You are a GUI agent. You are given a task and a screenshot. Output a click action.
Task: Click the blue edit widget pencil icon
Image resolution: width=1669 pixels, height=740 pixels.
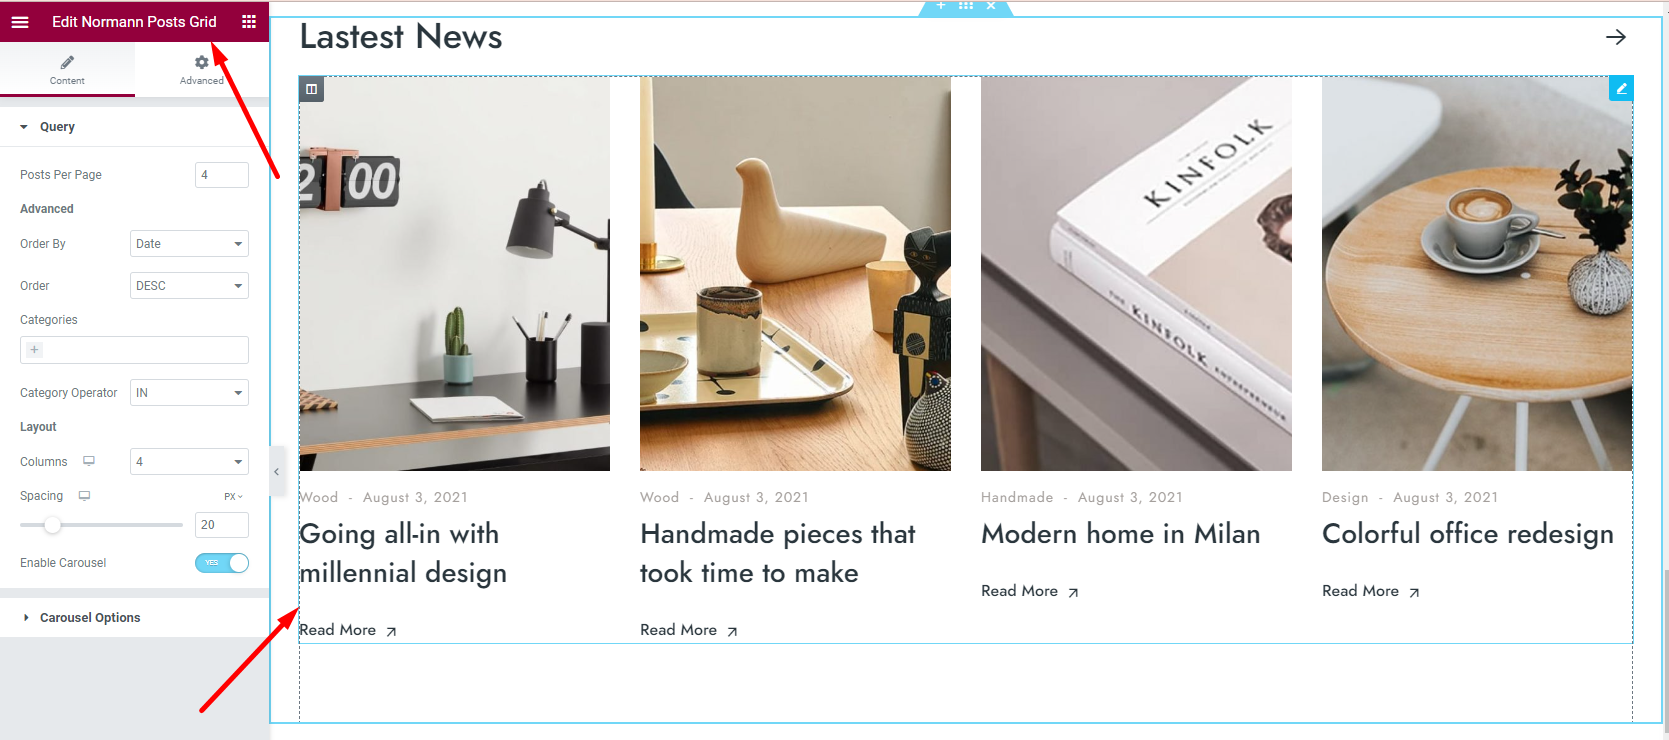pos(1621,88)
